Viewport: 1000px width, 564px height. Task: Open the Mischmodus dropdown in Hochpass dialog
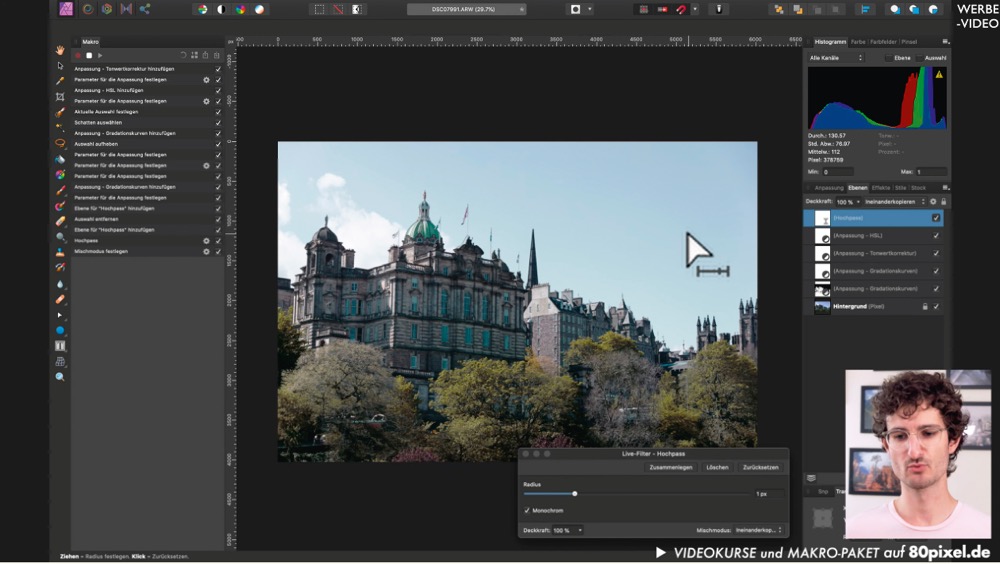759,530
